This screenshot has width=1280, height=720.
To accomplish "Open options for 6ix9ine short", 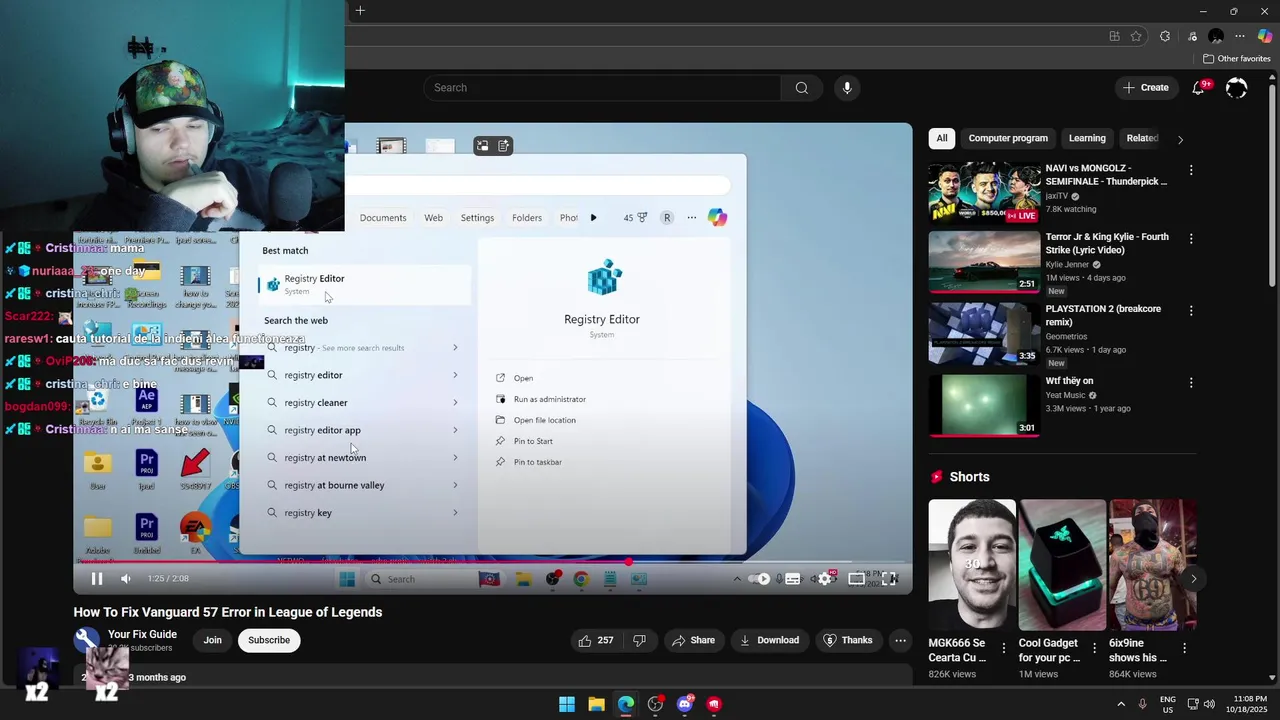I will coord(1185,648).
